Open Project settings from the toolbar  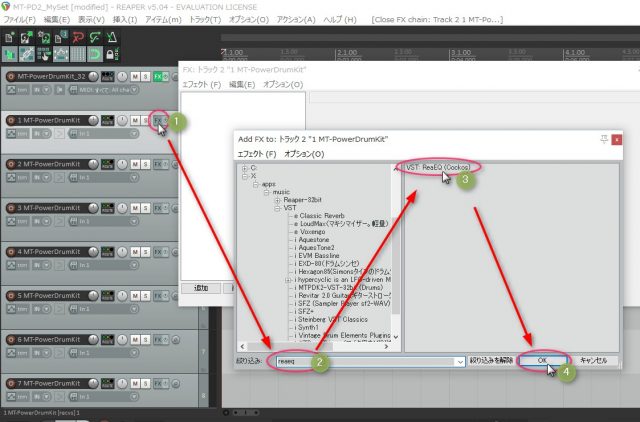coord(61,38)
